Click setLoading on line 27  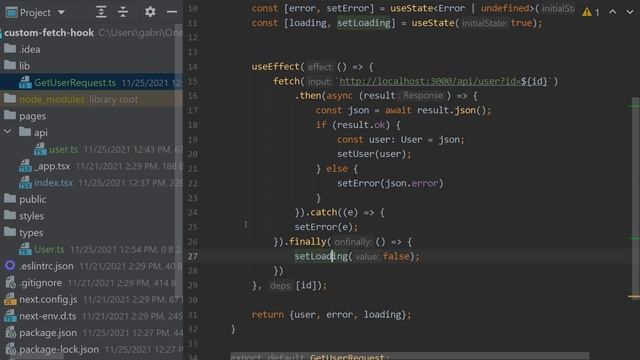pyautogui.click(x=321, y=256)
